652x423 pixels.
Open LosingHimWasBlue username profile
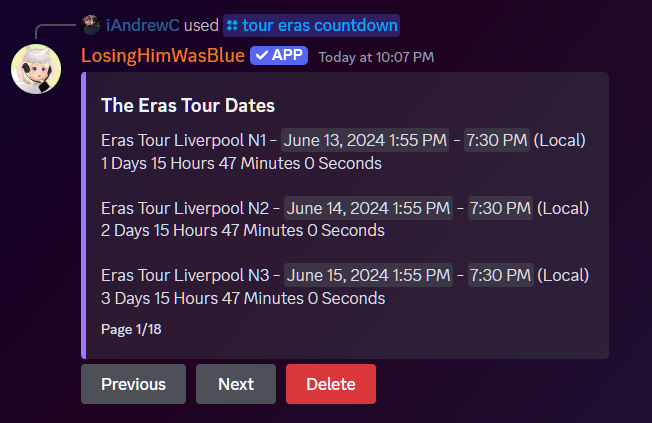[163, 56]
